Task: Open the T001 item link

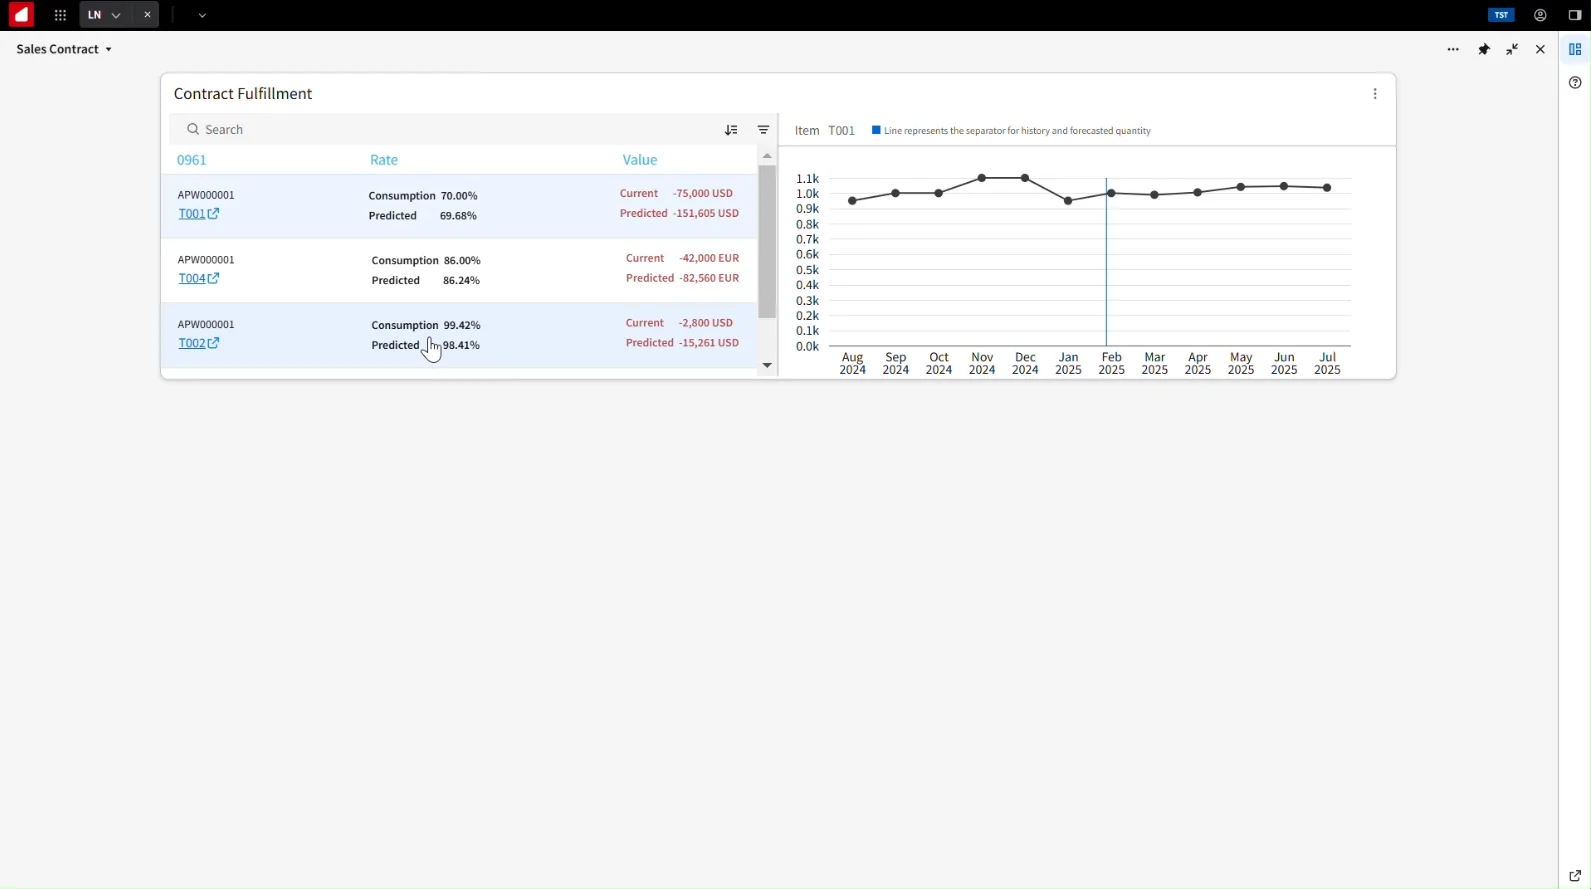Action: click(198, 214)
